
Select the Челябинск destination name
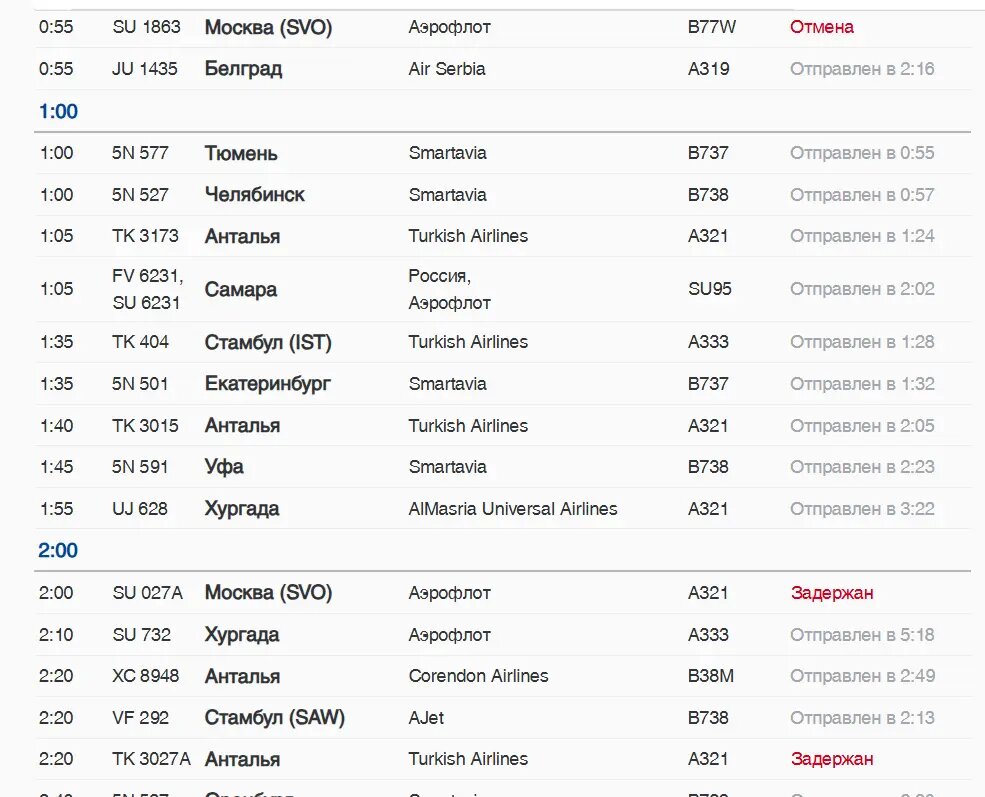(254, 195)
